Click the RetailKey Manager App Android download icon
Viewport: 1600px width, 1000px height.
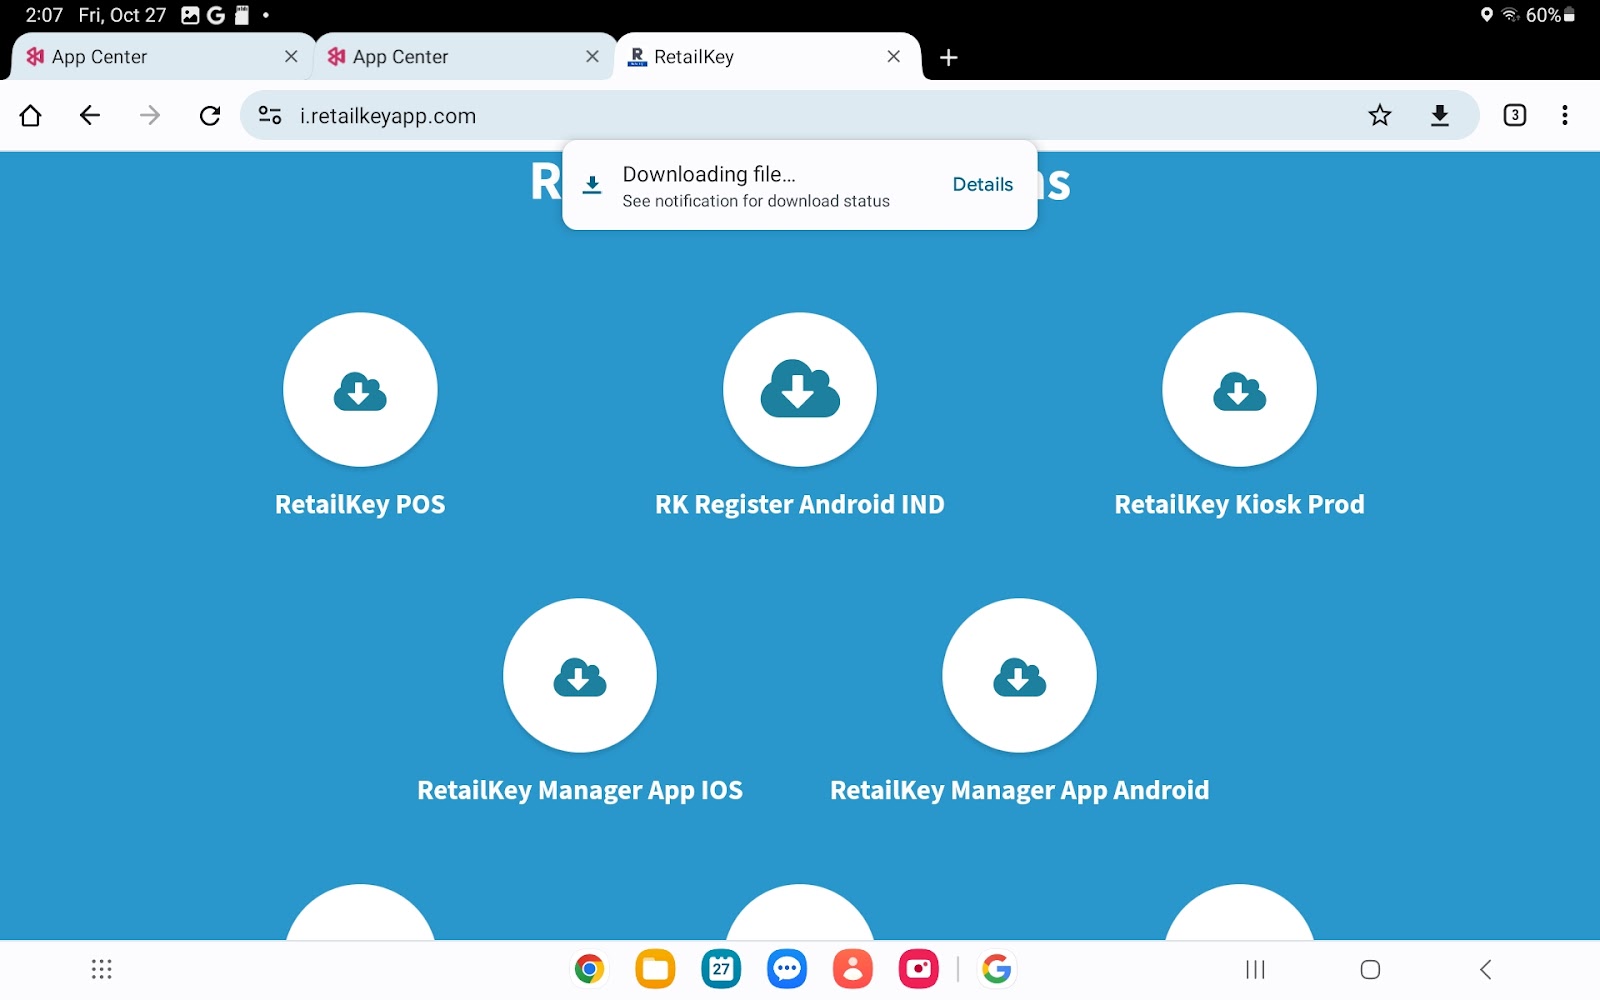pos(1018,676)
